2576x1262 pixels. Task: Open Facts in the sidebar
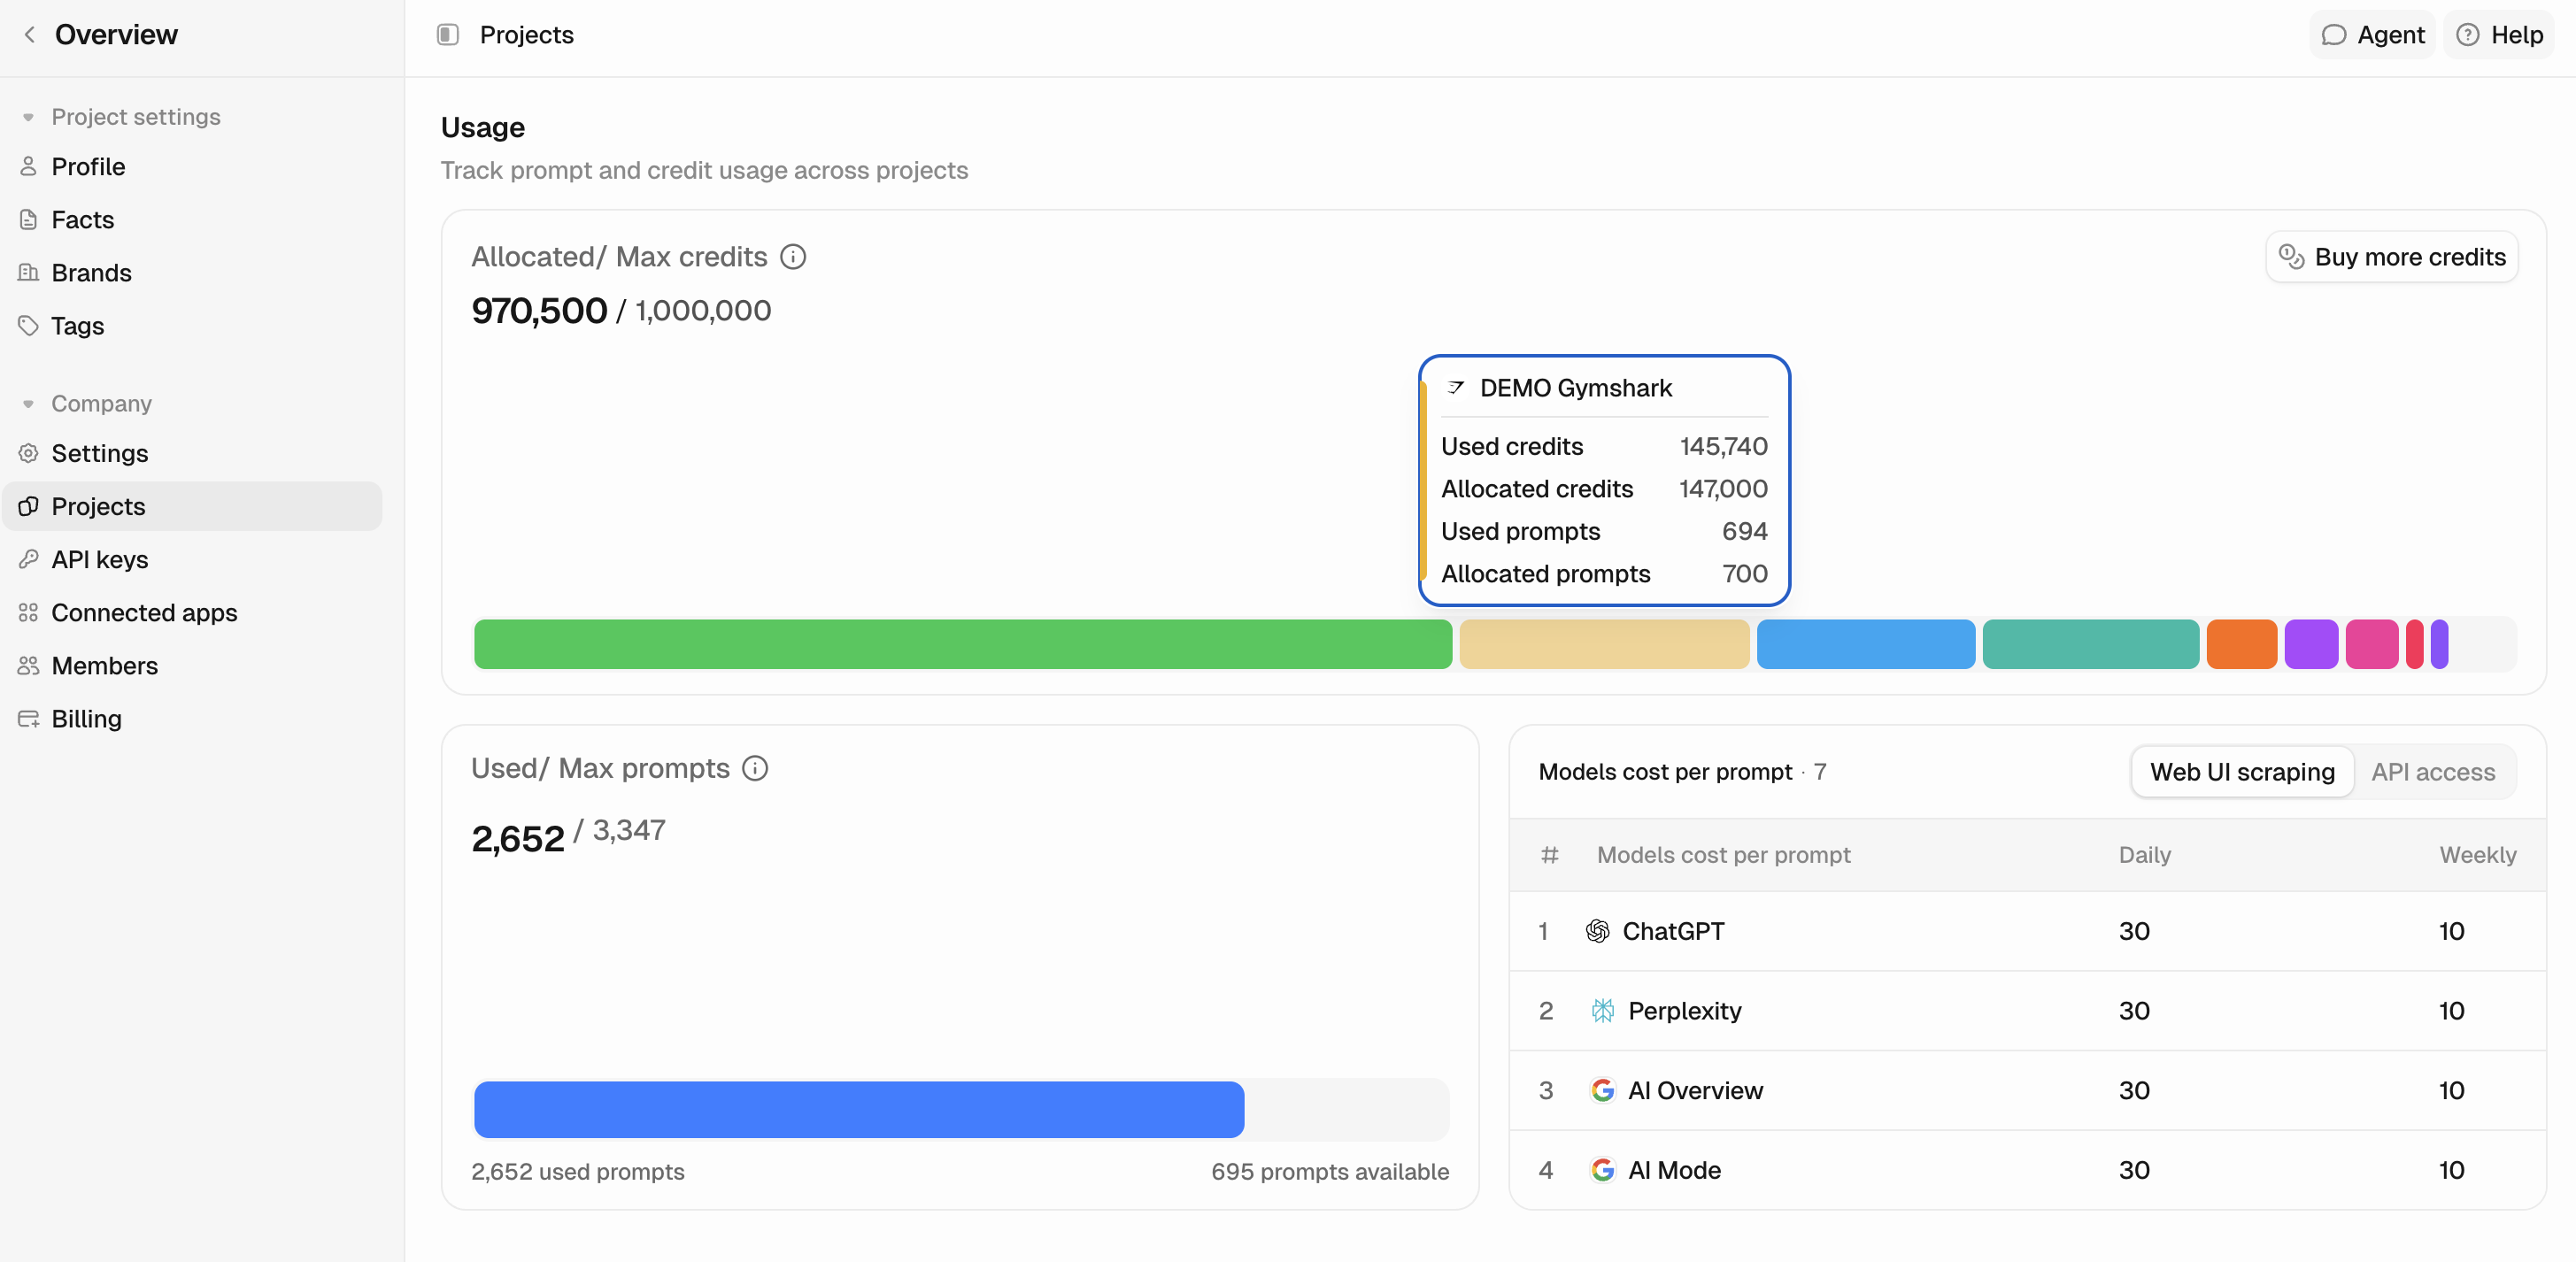192,220
